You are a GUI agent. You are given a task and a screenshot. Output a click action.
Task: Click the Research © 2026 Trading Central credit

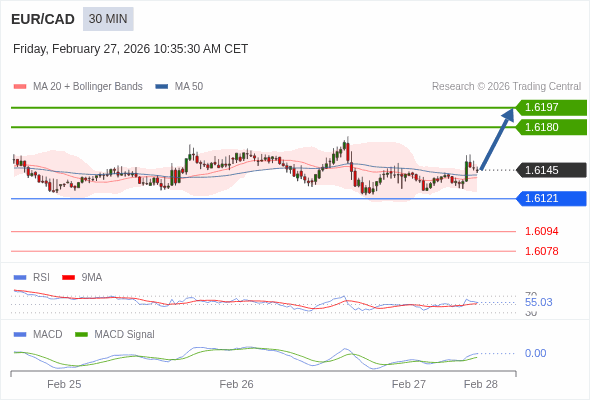[x=506, y=87]
